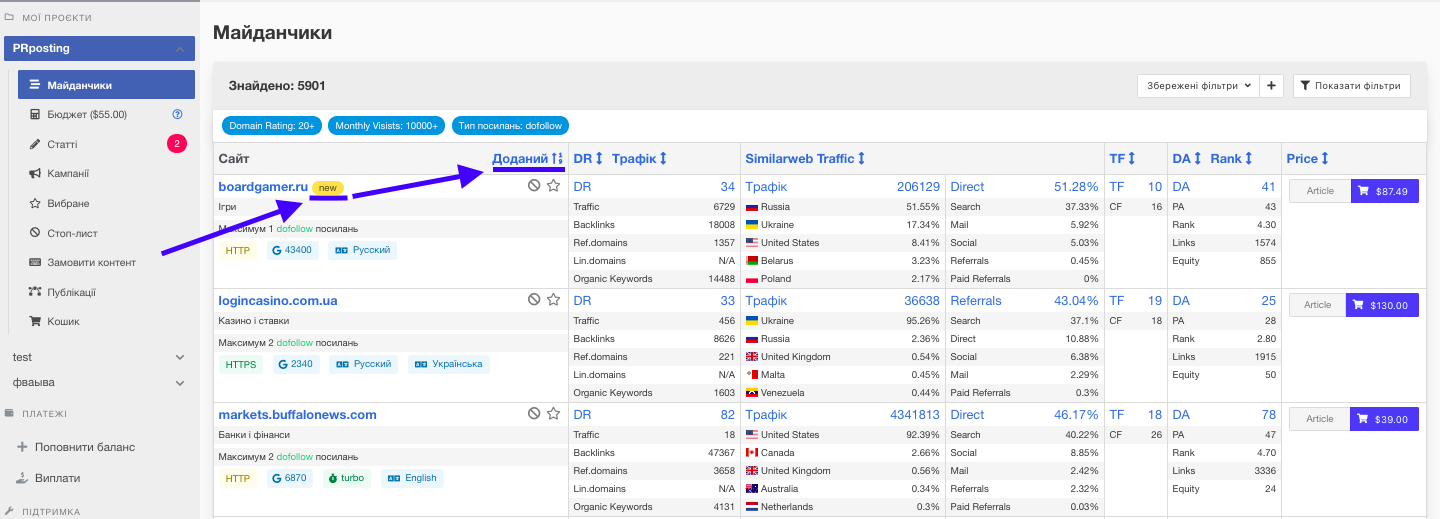Collapse the PRposting project dropdown
1440x519 pixels.
coord(179,49)
